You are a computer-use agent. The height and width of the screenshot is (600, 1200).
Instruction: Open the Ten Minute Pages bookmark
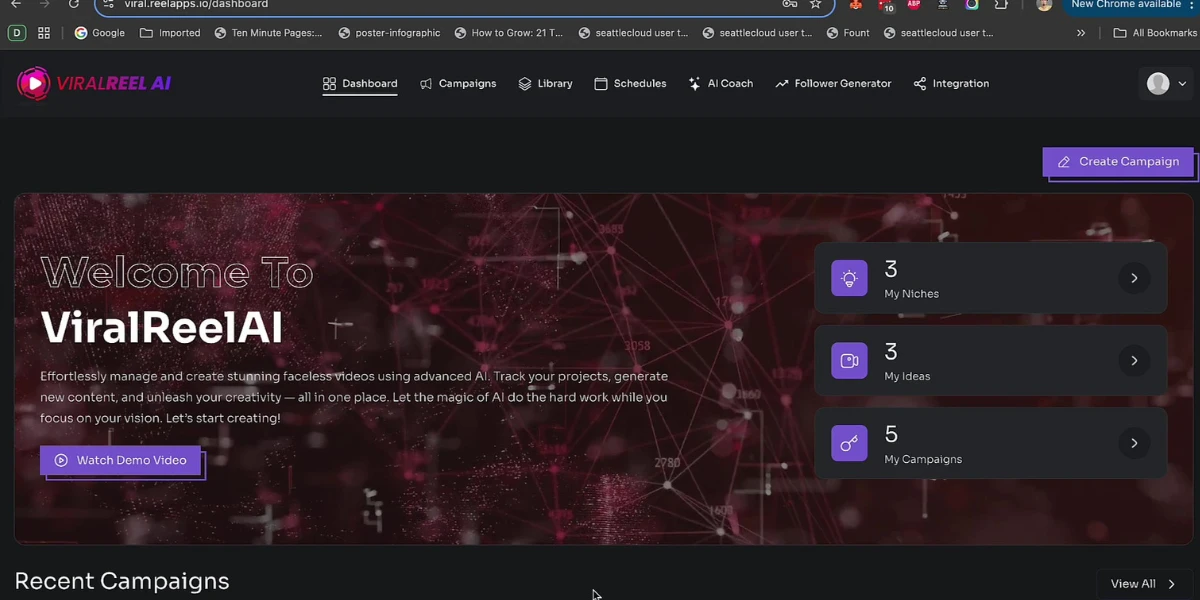268,33
